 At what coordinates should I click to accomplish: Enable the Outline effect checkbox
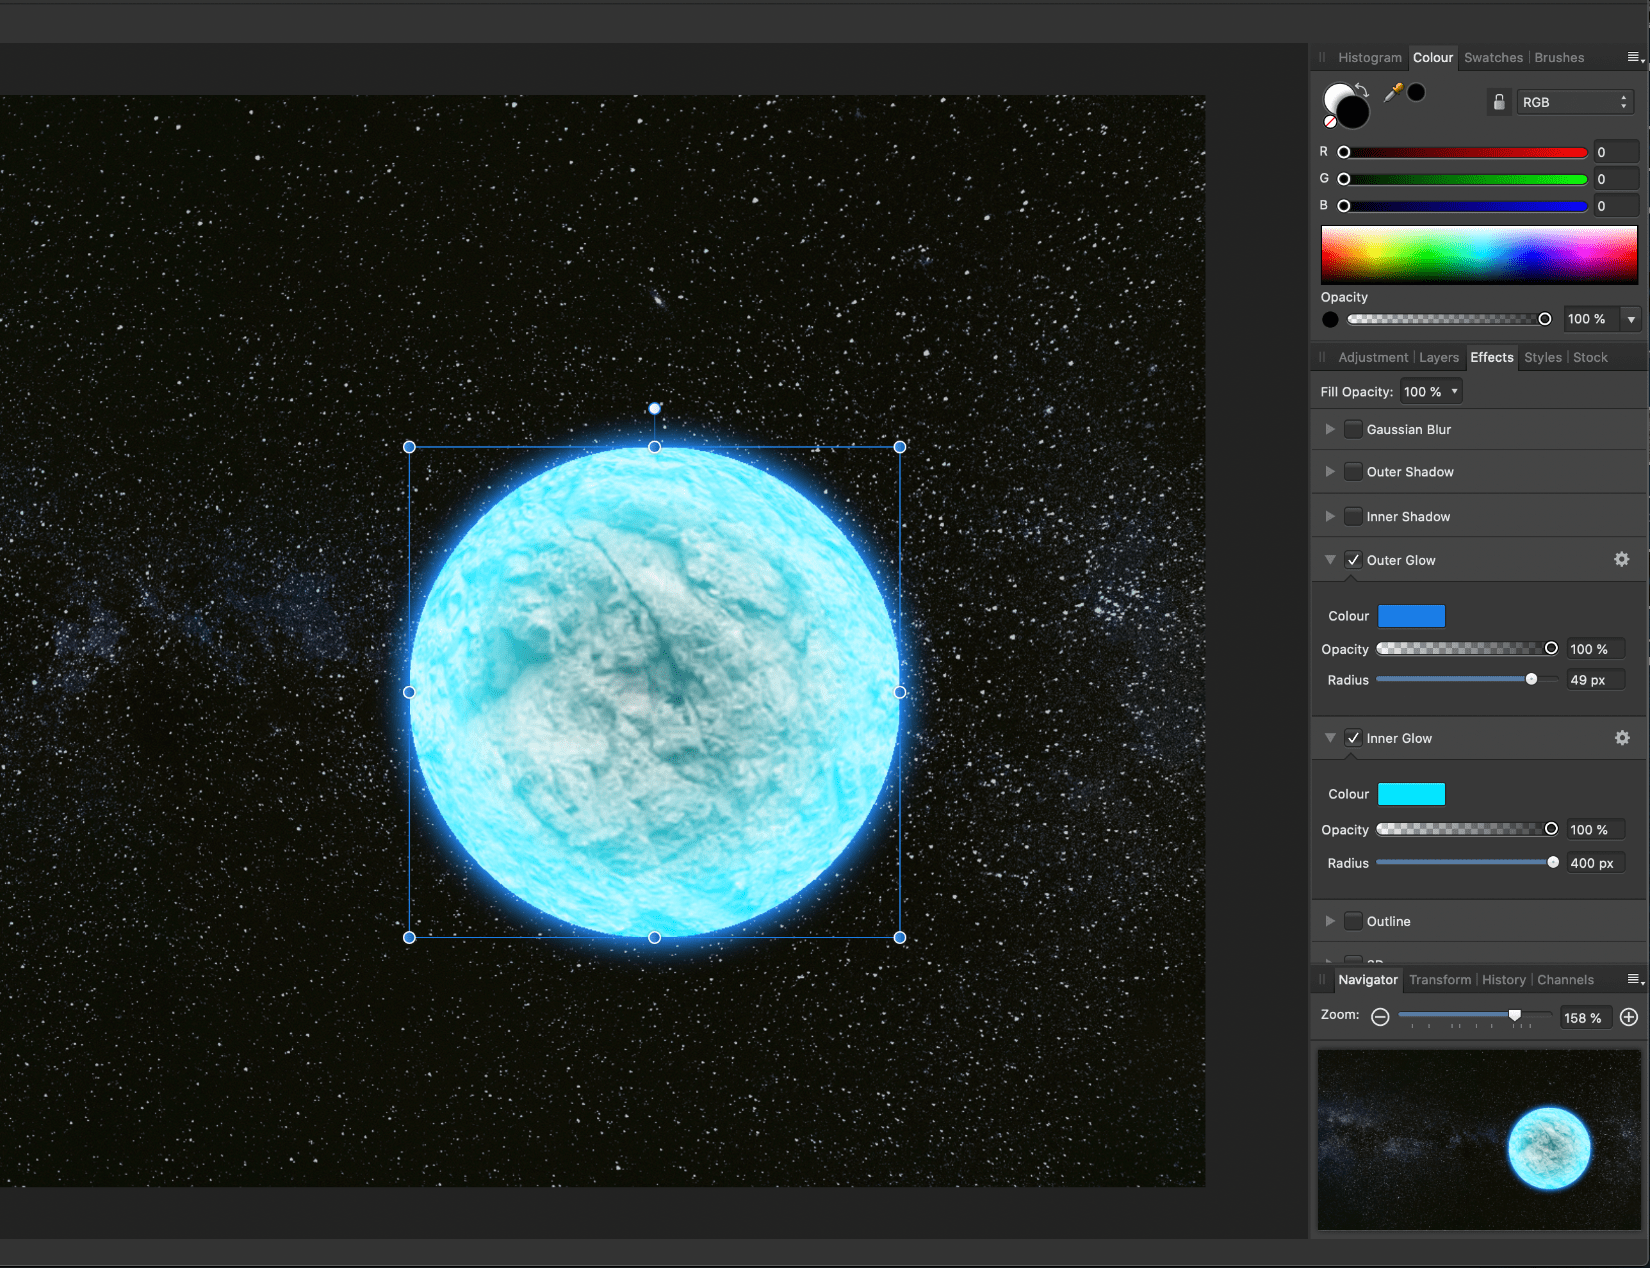tap(1353, 921)
